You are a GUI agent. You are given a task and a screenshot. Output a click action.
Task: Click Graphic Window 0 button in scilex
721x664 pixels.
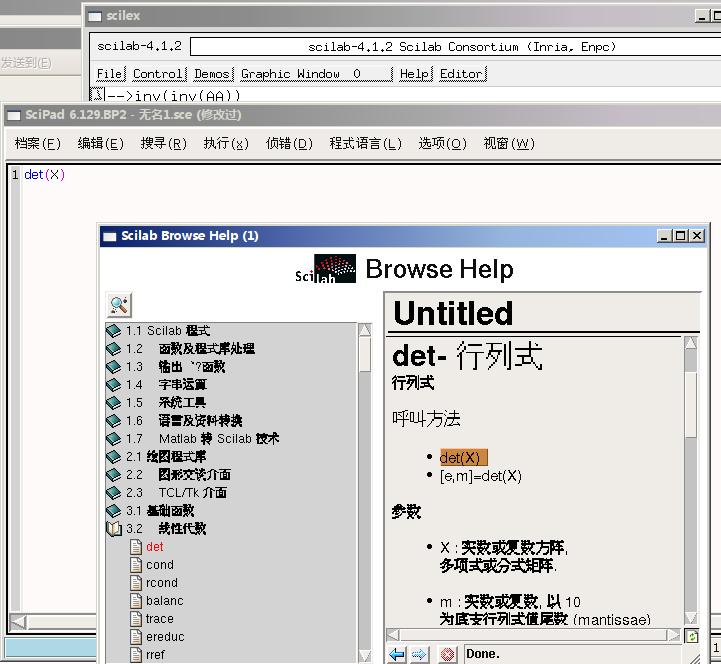point(316,74)
